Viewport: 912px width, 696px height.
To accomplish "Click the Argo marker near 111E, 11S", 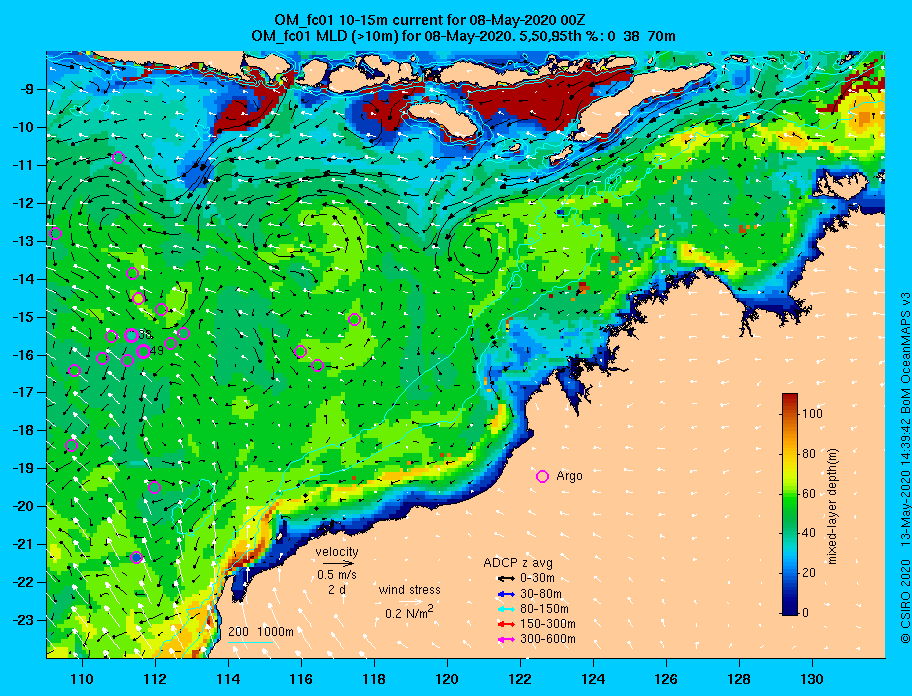I will click(119, 157).
